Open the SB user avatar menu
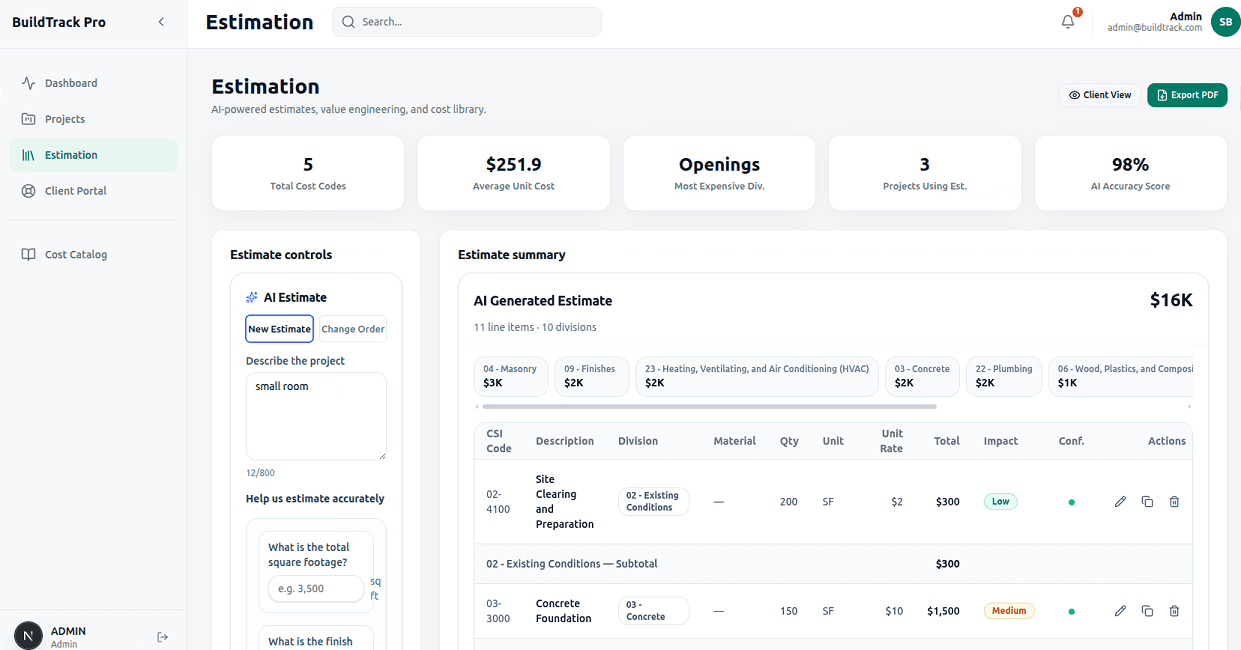 click(x=1225, y=22)
